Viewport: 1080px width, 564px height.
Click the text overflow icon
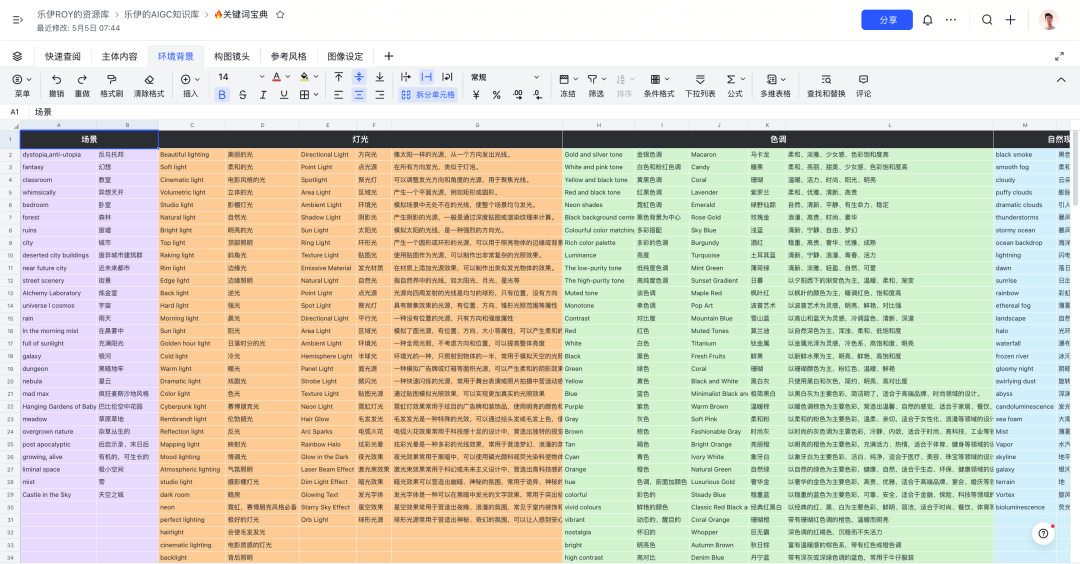406,77
